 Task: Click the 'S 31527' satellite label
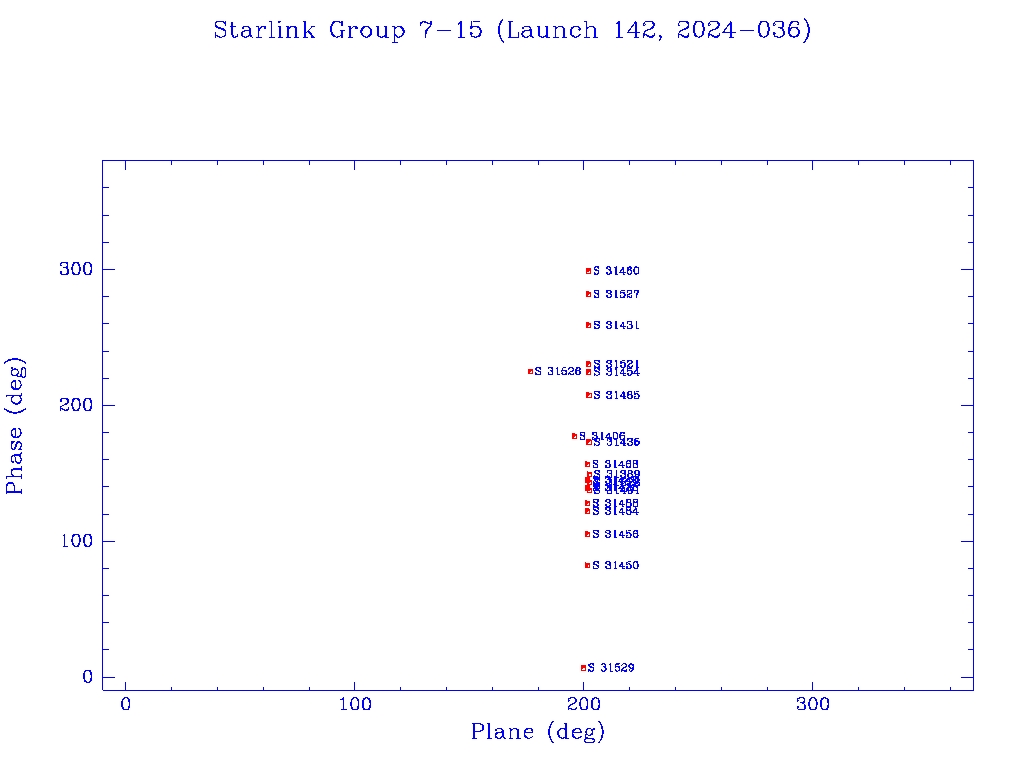pyautogui.click(x=616, y=295)
